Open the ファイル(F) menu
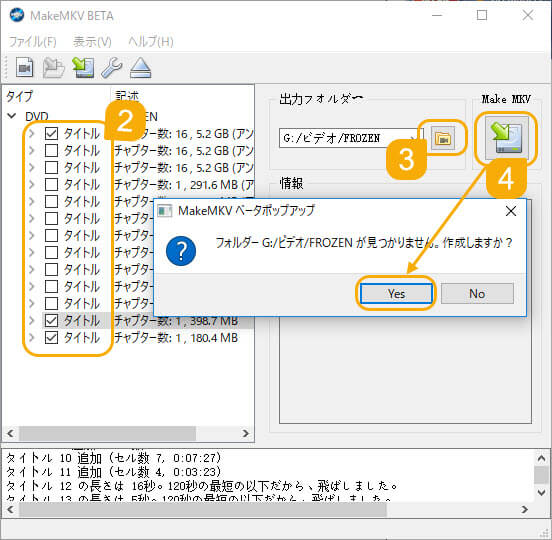552x540 pixels. (32, 42)
